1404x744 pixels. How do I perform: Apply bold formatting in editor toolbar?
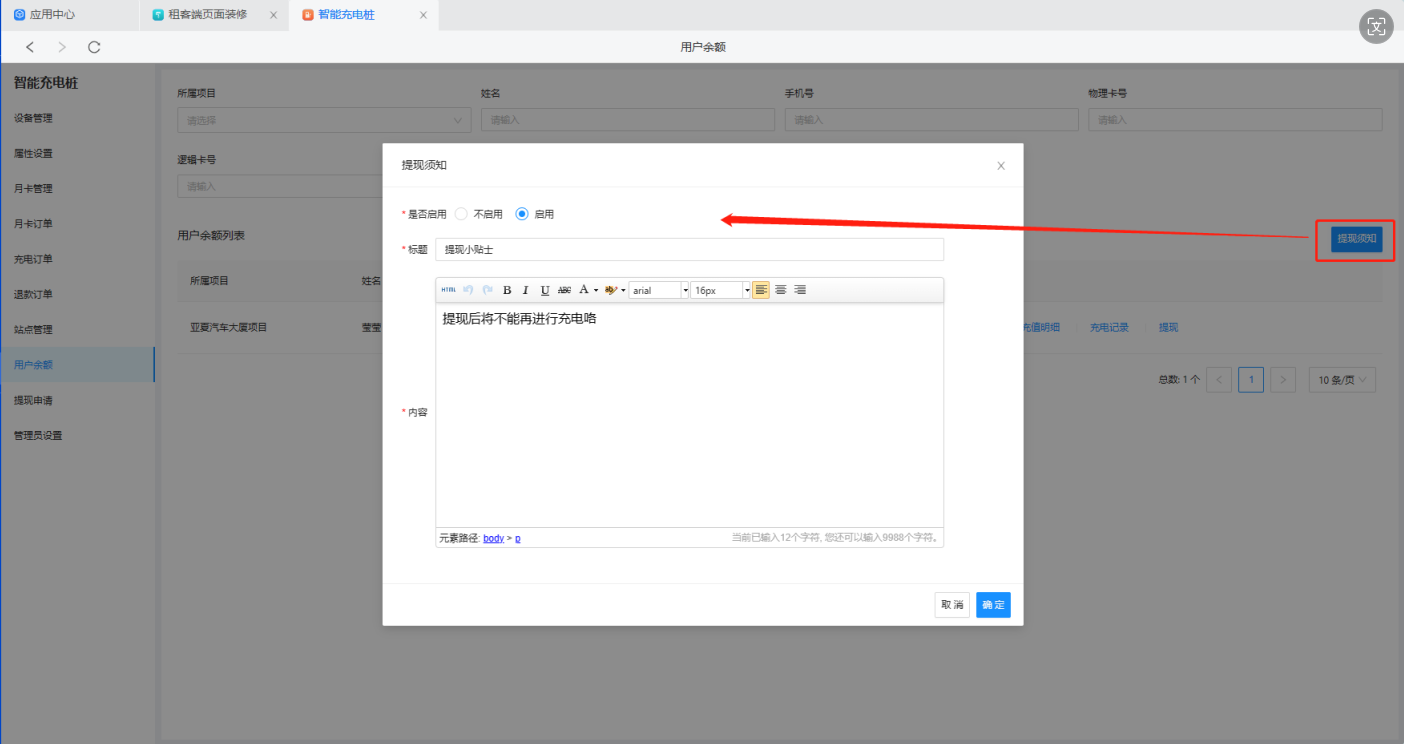pos(507,290)
